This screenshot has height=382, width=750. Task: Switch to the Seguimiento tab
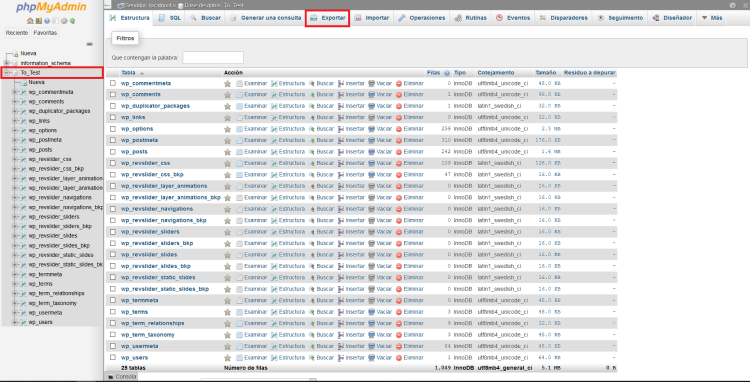click(620, 18)
